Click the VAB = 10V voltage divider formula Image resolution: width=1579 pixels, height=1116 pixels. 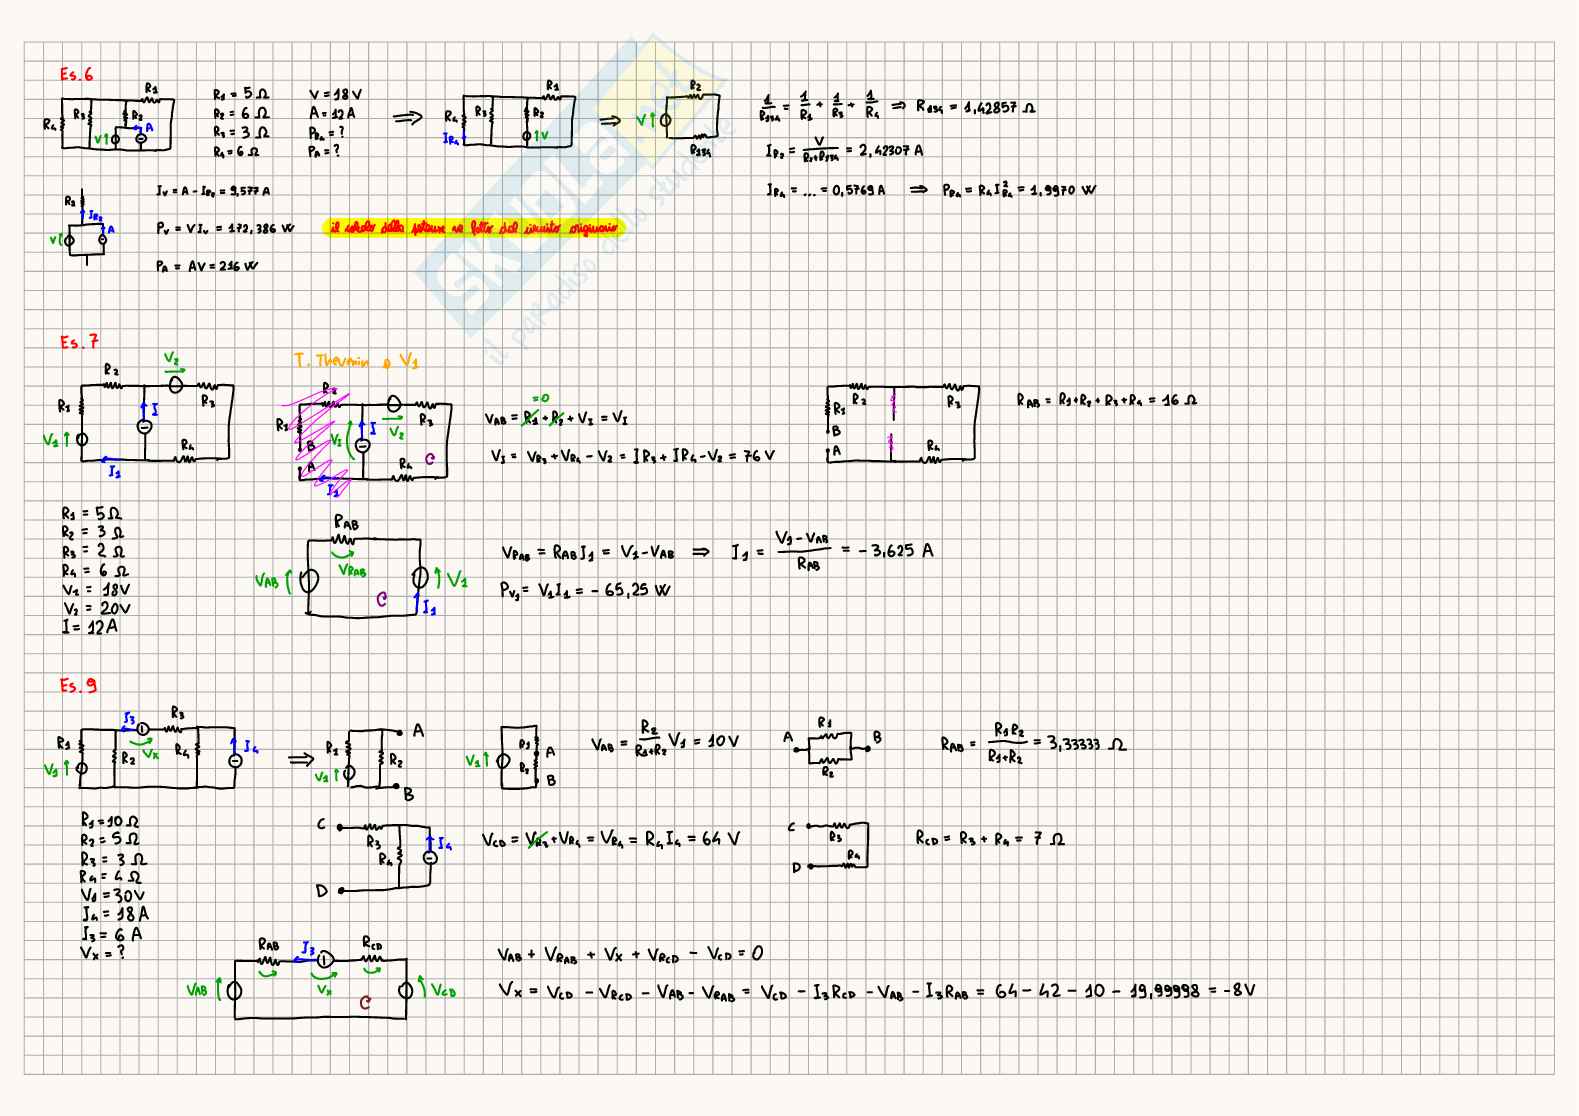(665, 744)
